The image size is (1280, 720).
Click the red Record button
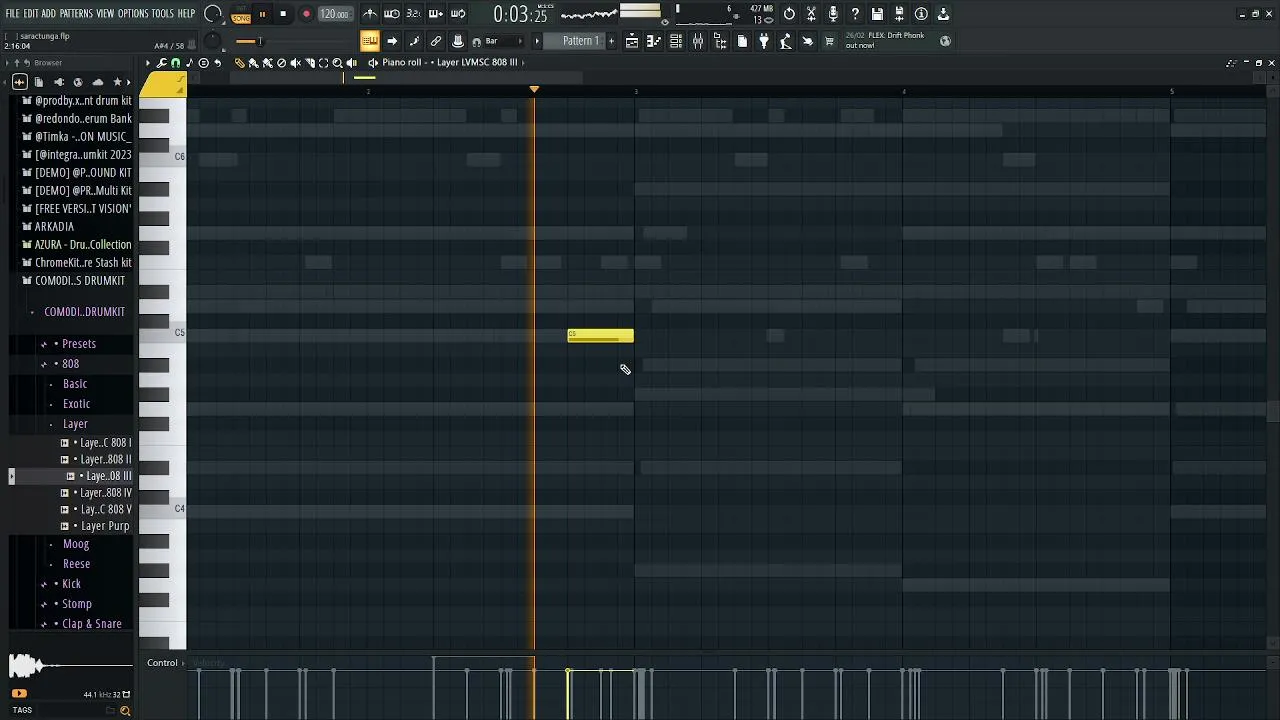click(x=306, y=14)
